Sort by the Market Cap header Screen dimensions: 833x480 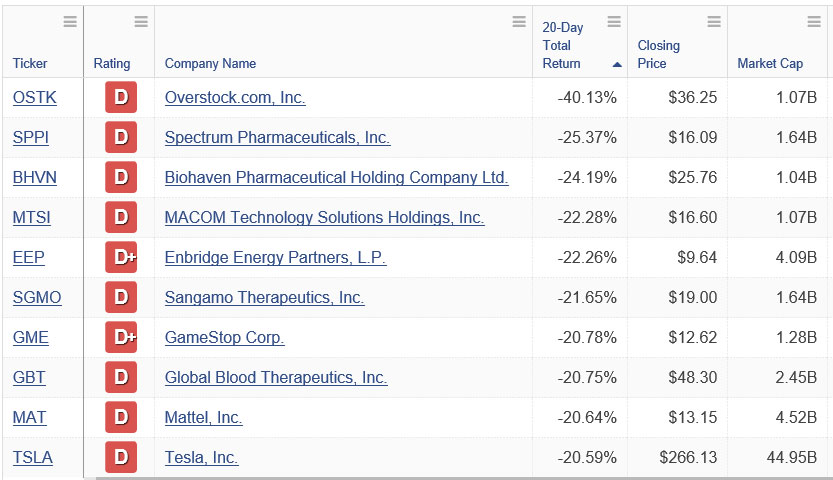click(x=770, y=63)
